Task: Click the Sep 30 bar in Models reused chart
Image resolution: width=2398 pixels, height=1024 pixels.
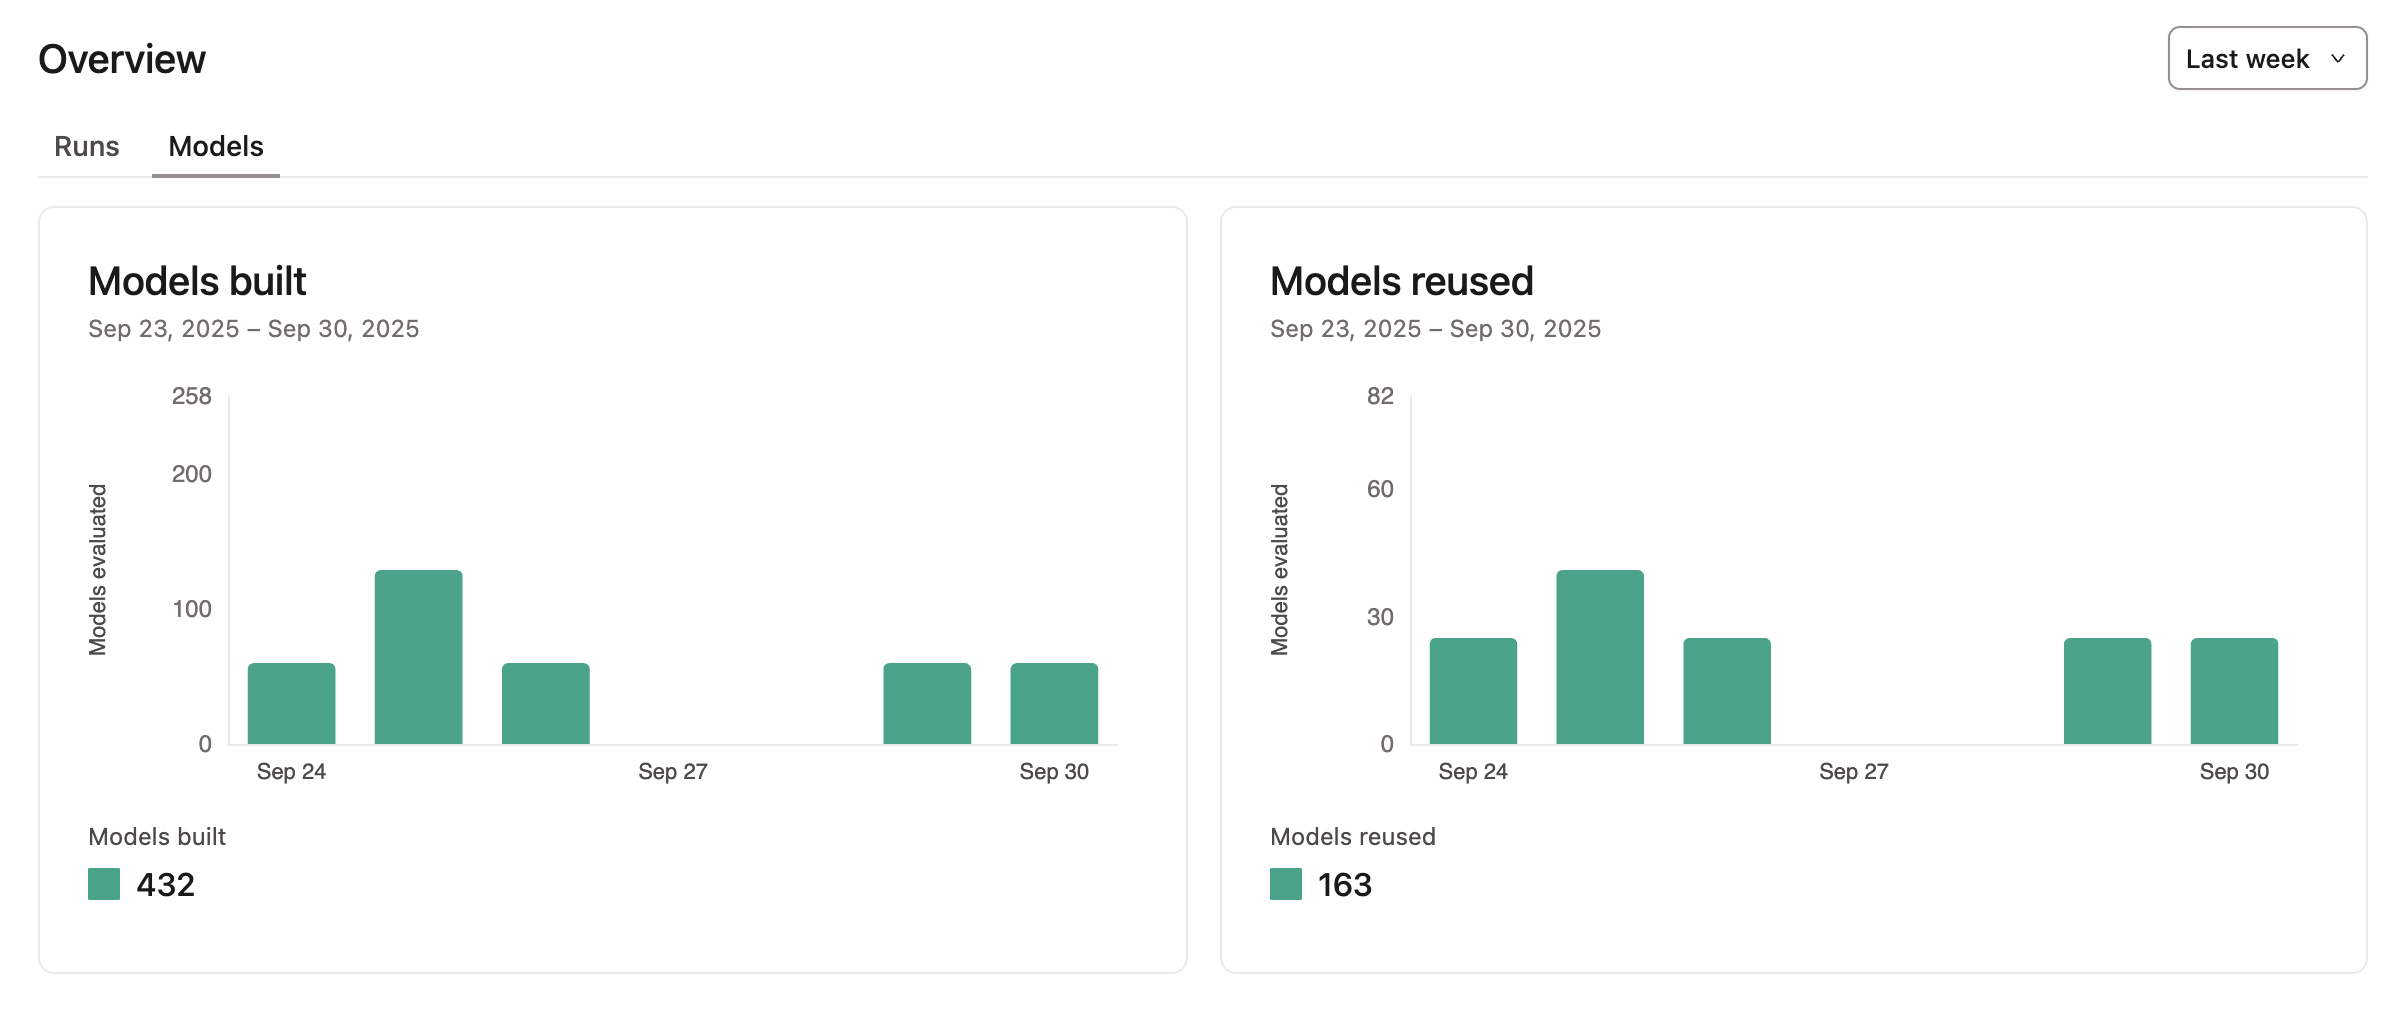Action: pos(2235,690)
